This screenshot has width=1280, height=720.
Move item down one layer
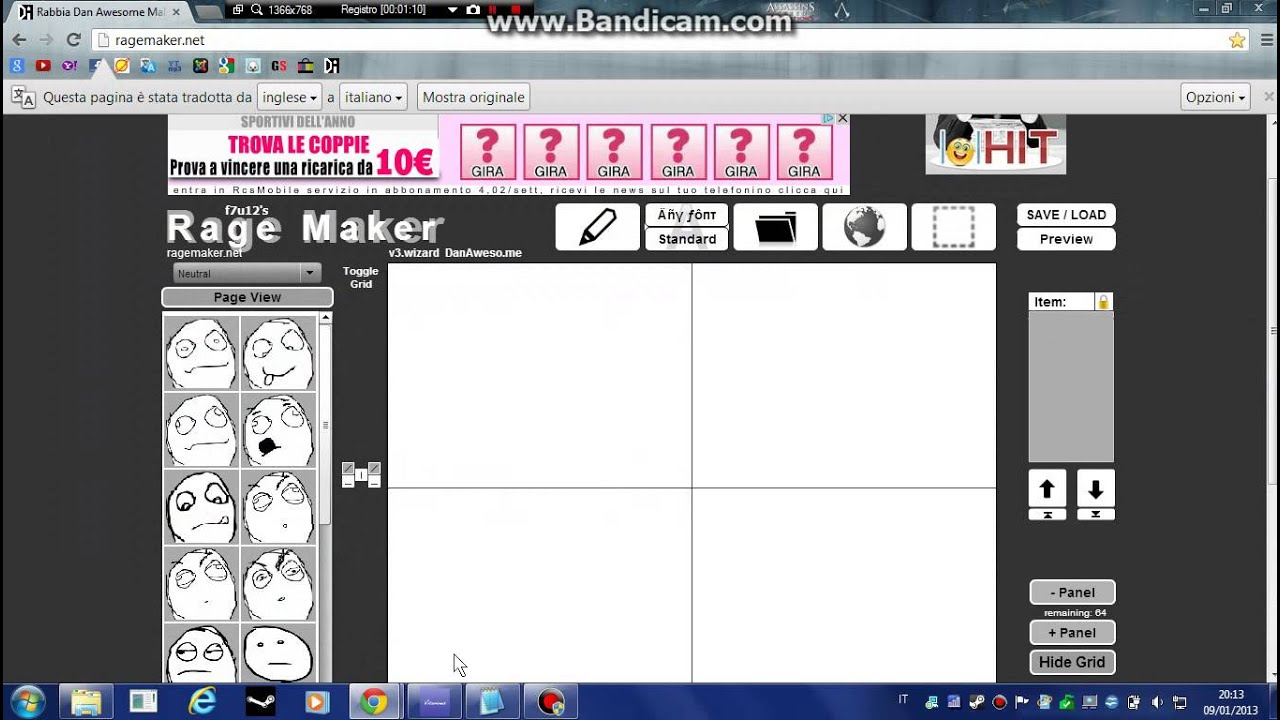(1095, 489)
